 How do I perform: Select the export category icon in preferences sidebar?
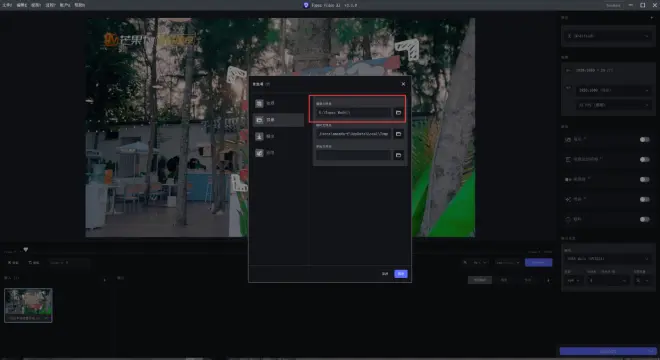pyautogui.click(x=259, y=136)
